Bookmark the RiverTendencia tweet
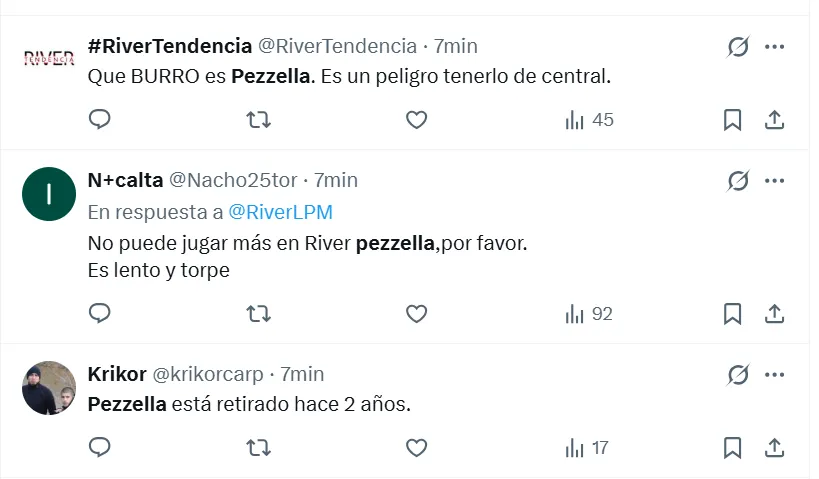819x479 pixels. (732, 120)
